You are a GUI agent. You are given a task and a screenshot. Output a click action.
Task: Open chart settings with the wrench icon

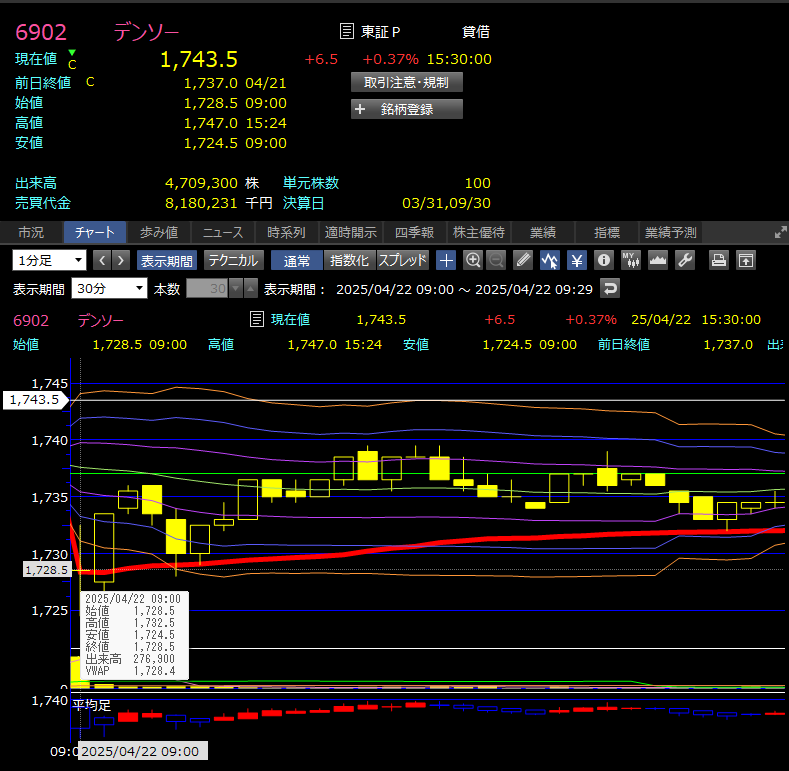(x=685, y=260)
